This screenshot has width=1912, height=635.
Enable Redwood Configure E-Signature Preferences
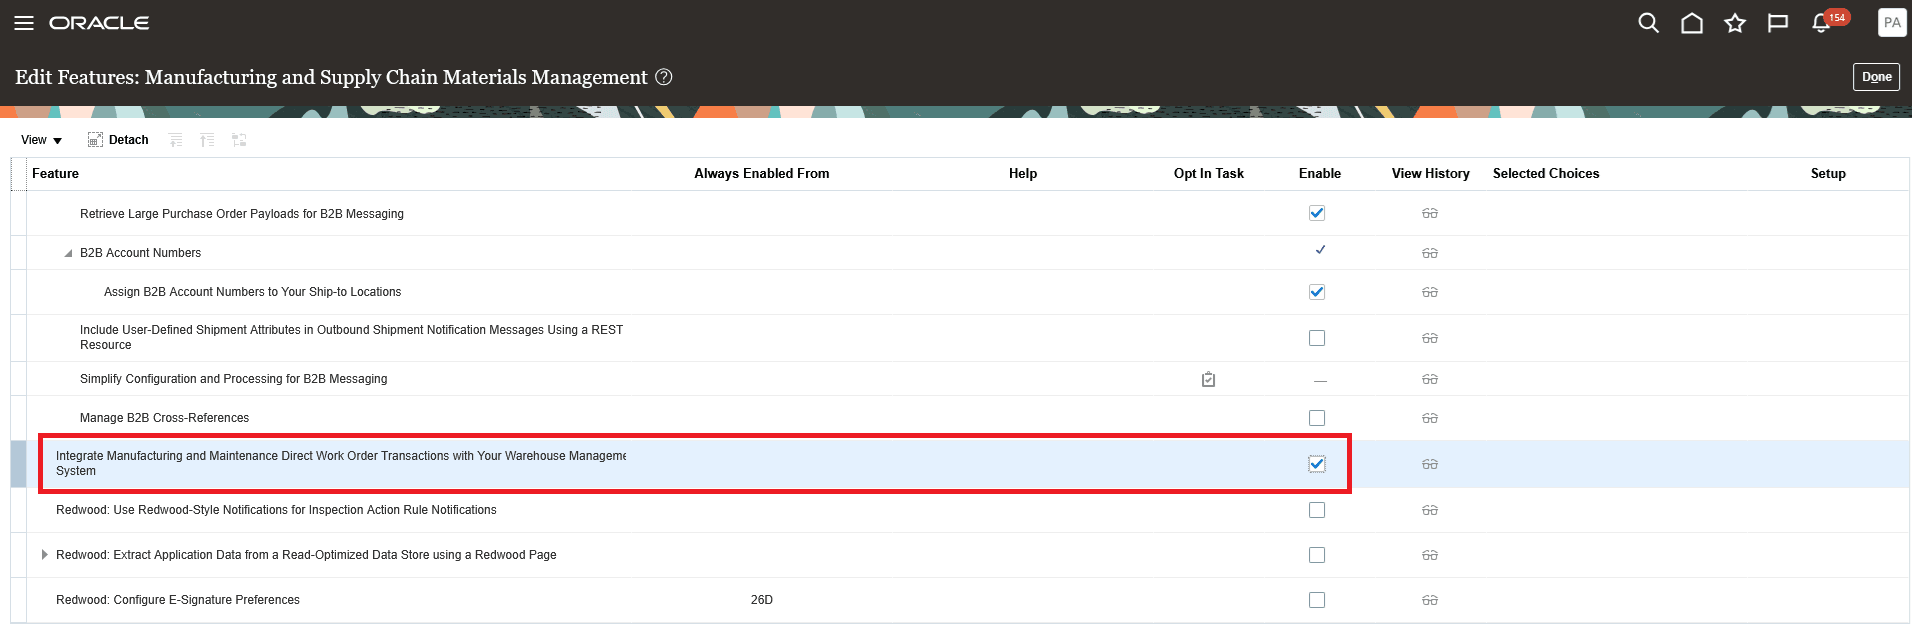[1317, 600]
